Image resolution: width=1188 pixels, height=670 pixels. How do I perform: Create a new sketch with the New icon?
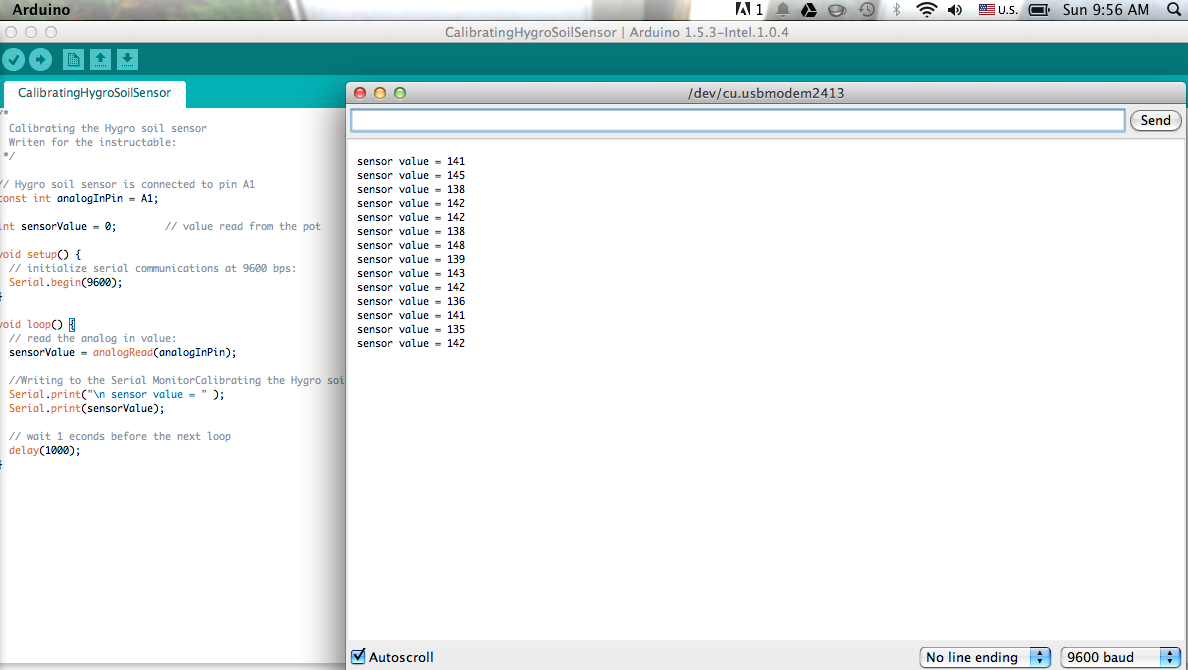pyautogui.click(x=73, y=59)
